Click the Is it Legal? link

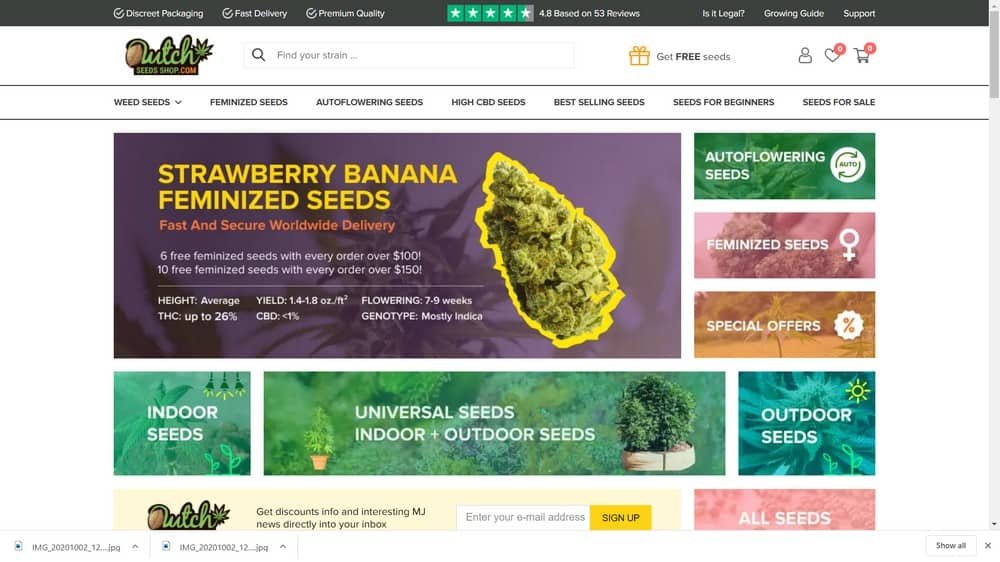click(723, 13)
